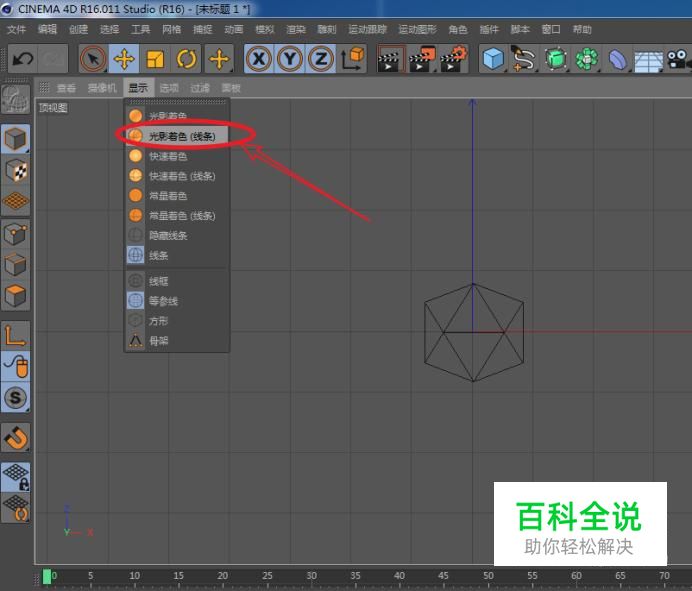The width and height of the screenshot is (692, 591).
Task: Open the 运动图形 menu
Action: (x=417, y=30)
